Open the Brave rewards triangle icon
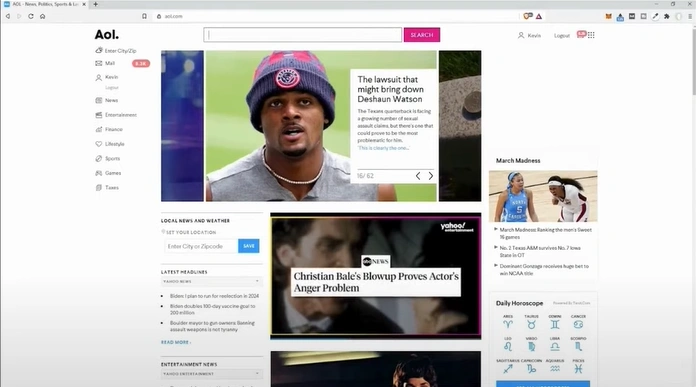Image resolution: width=696 pixels, height=387 pixels. [539, 16]
